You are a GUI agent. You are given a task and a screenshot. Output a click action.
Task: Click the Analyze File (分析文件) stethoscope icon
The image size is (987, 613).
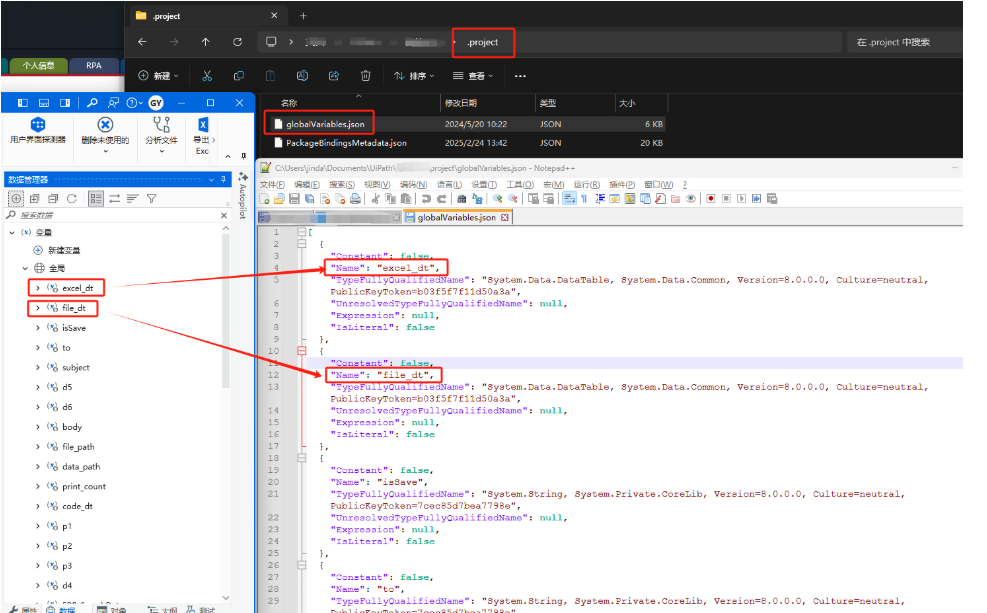click(161, 125)
